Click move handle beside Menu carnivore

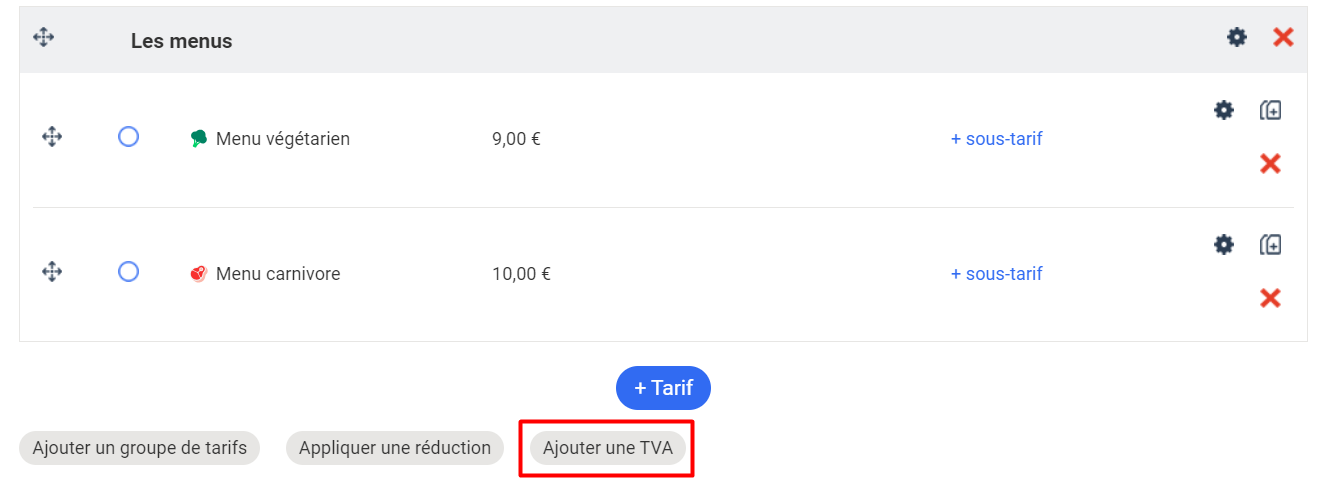[x=52, y=272]
